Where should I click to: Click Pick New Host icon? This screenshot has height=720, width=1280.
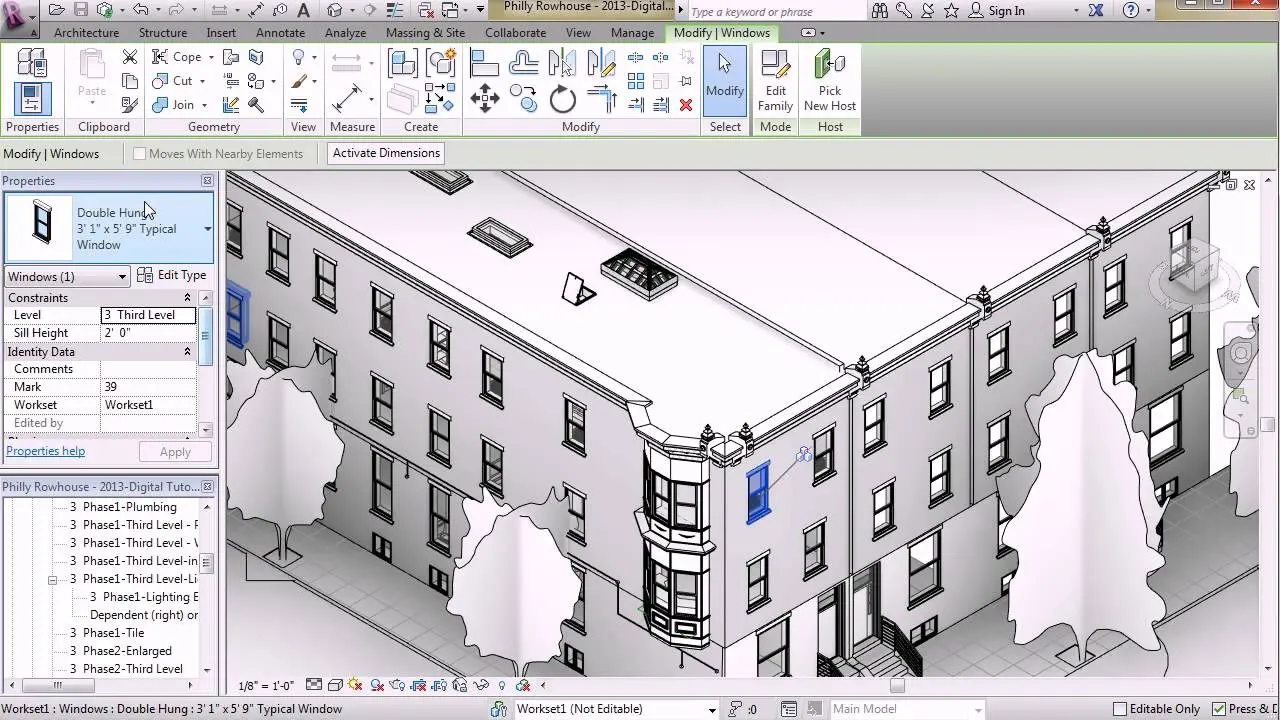click(x=830, y=81)
